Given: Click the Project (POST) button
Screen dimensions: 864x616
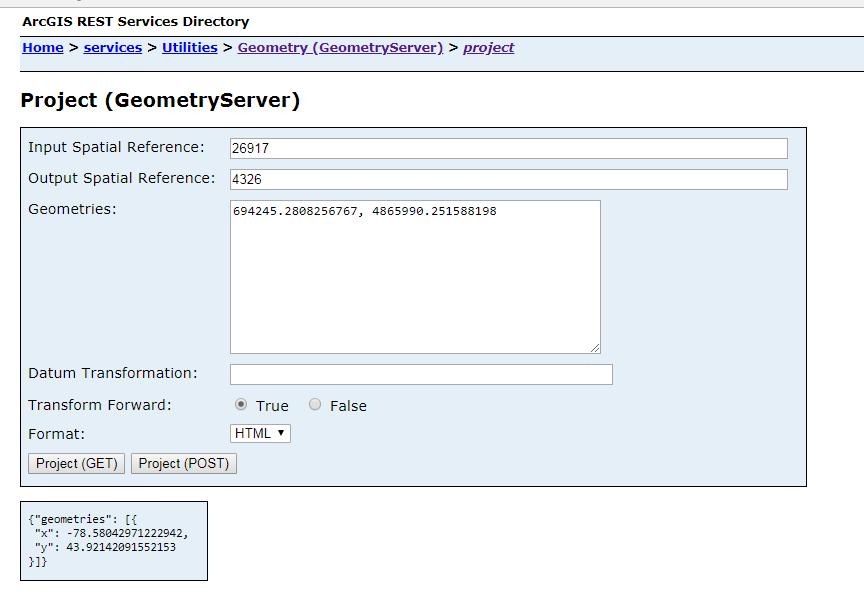Looking at the screenshot, I should (183, 463).
